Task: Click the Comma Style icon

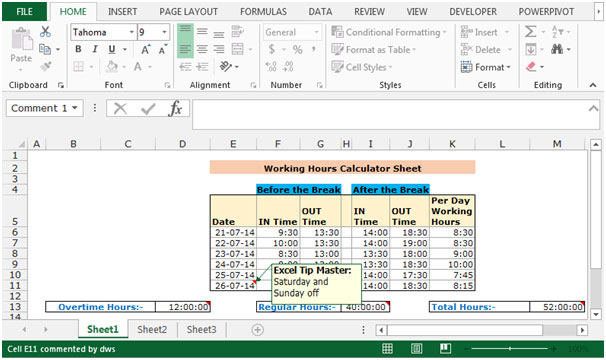Action: point(314,49)
